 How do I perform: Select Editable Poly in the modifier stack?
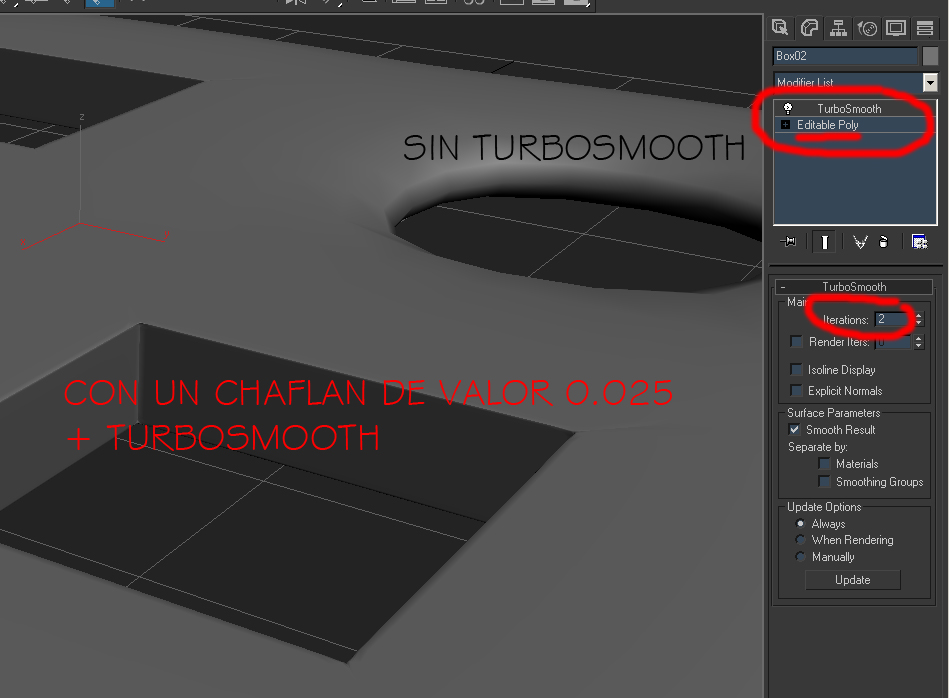pyautogui.click(x=828, y=125)
